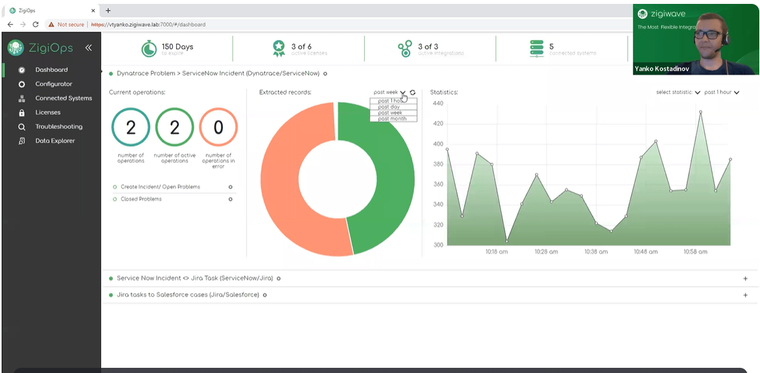
Task: Click the 440 y-axis label
Action: [438, 103]
